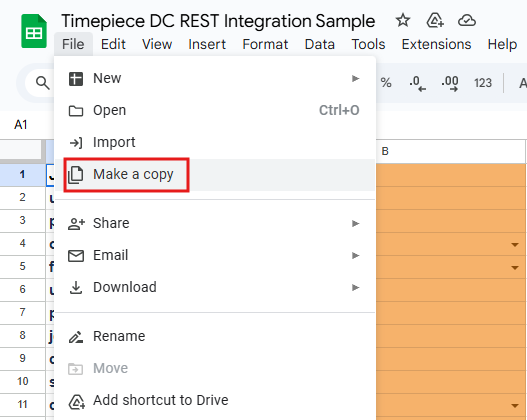Image resolution: width=527 pixels, height=420 pixels.
Task: Expand the Download submenu
Action: point(215,288)
